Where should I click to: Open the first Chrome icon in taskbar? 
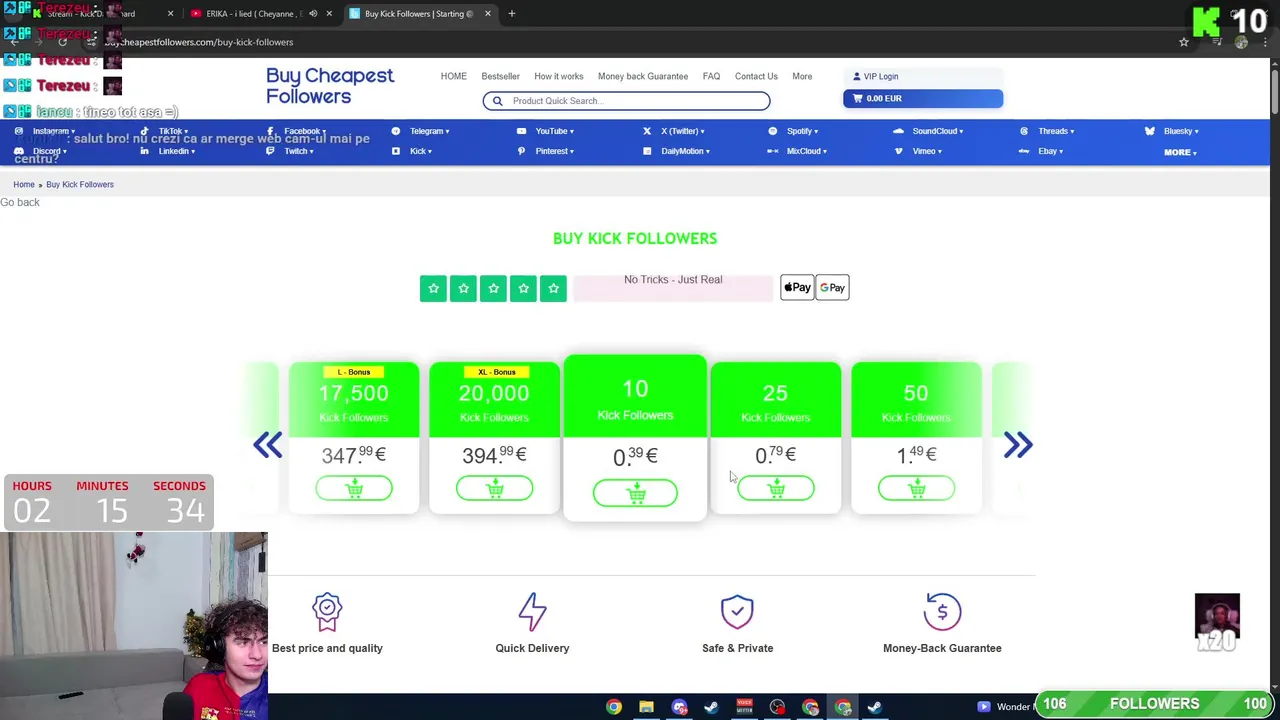pos(614,707)
